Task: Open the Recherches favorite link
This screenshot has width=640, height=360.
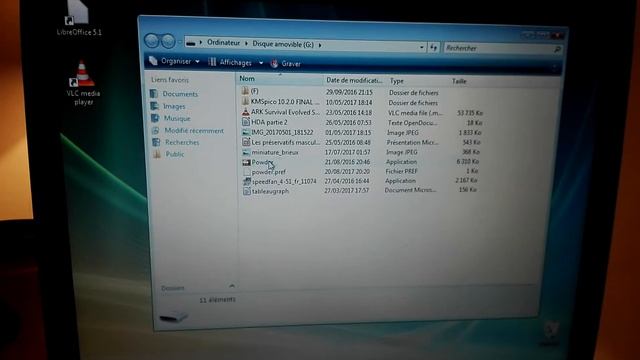Action: point(182,142)
